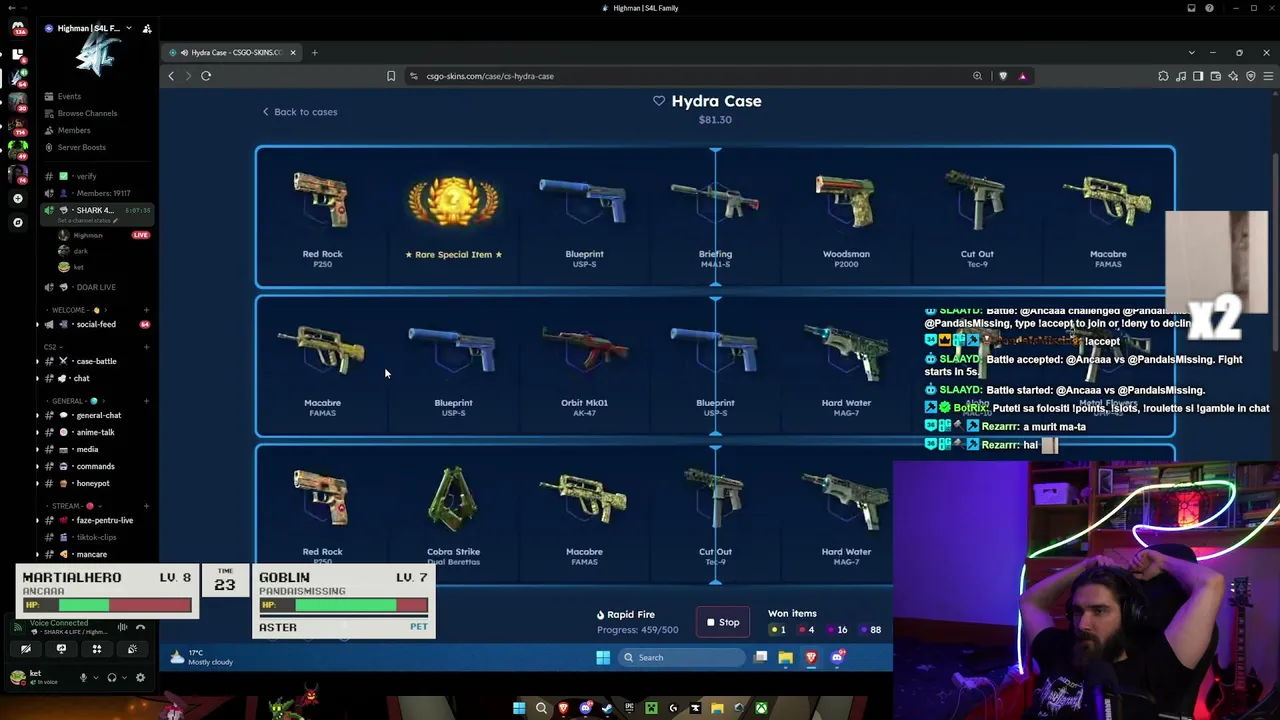Collapse the WELCOME channel category

76,310
